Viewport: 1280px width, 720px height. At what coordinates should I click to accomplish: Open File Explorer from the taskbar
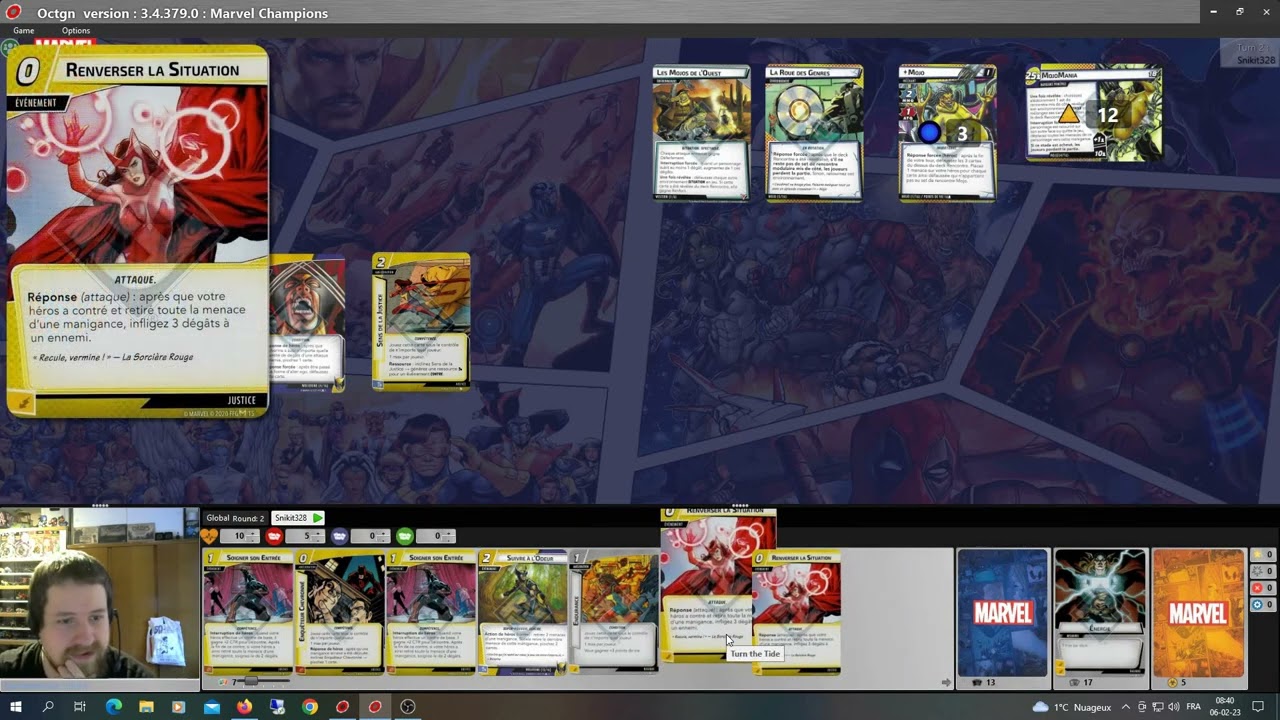pyautogui.click(x=146, y=707)
